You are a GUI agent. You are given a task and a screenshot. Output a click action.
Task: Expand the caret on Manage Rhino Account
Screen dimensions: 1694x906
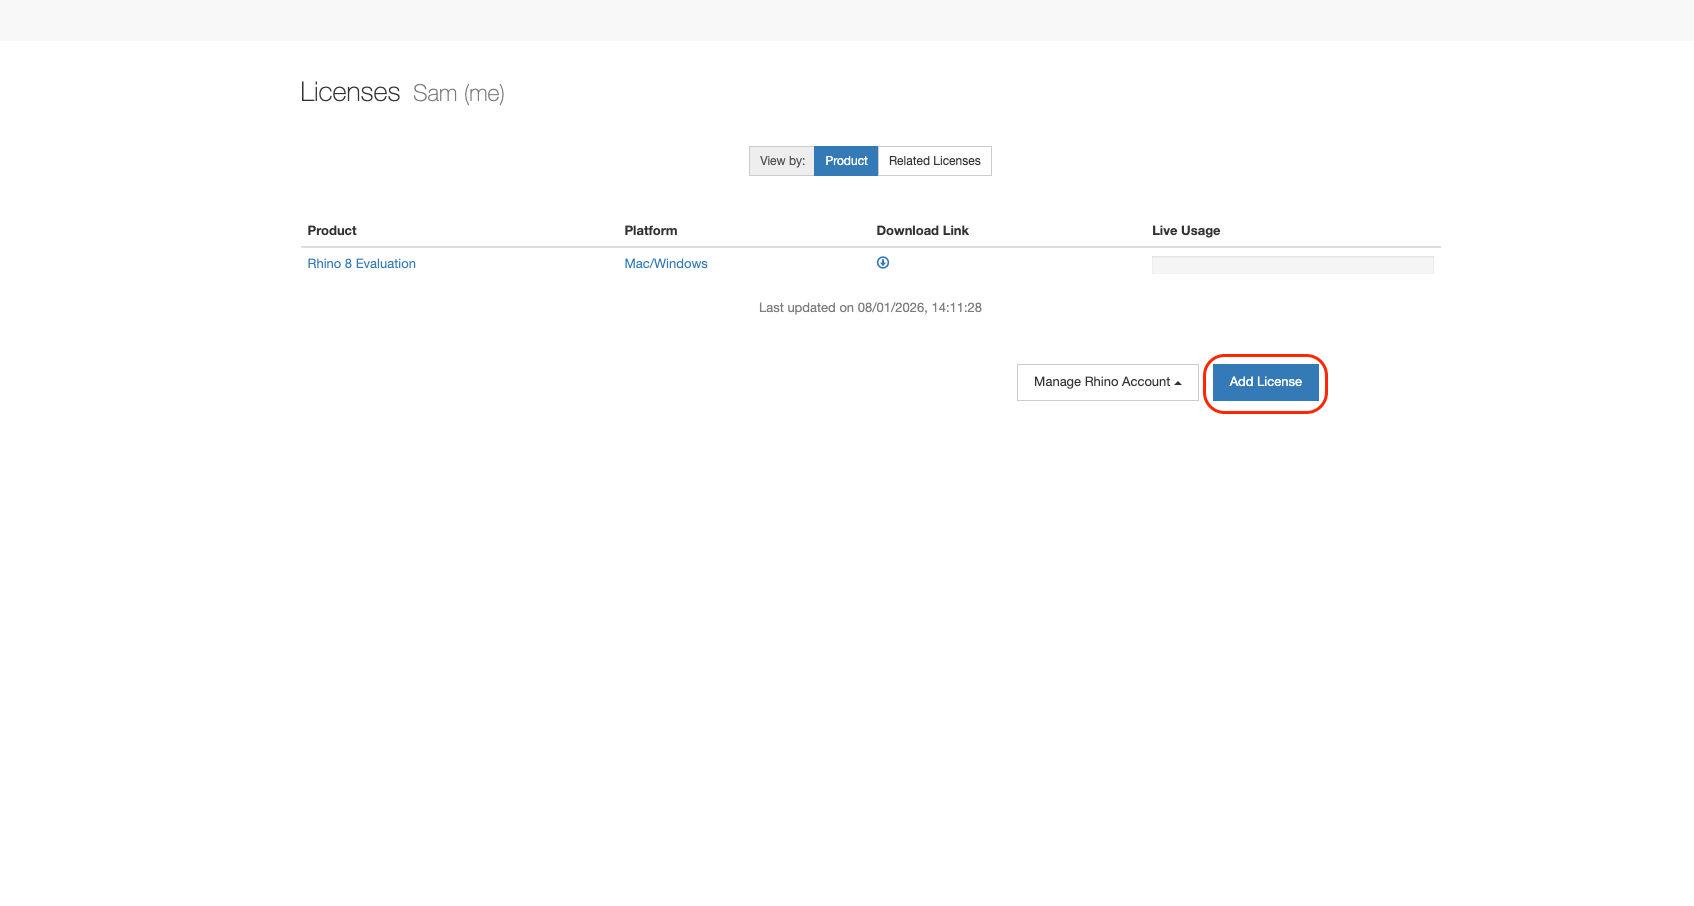[x=1178, y=383]
